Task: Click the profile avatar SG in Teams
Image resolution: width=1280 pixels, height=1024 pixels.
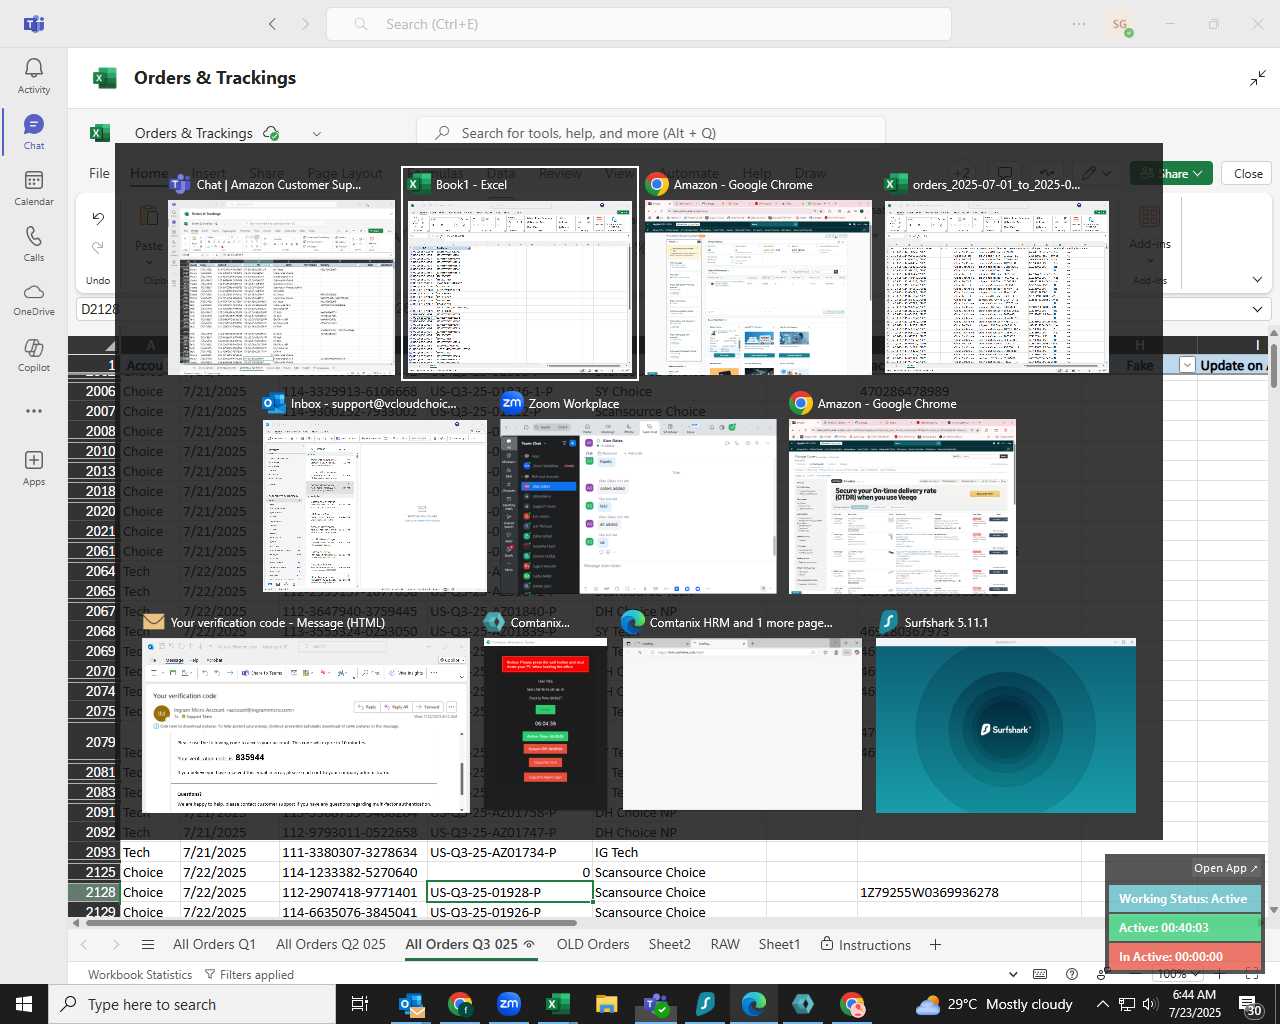Action: [x=1120, y=24]
